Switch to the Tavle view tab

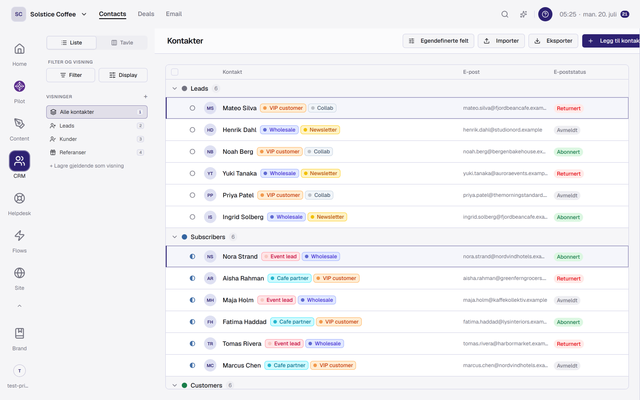click(x=122, y=42)
